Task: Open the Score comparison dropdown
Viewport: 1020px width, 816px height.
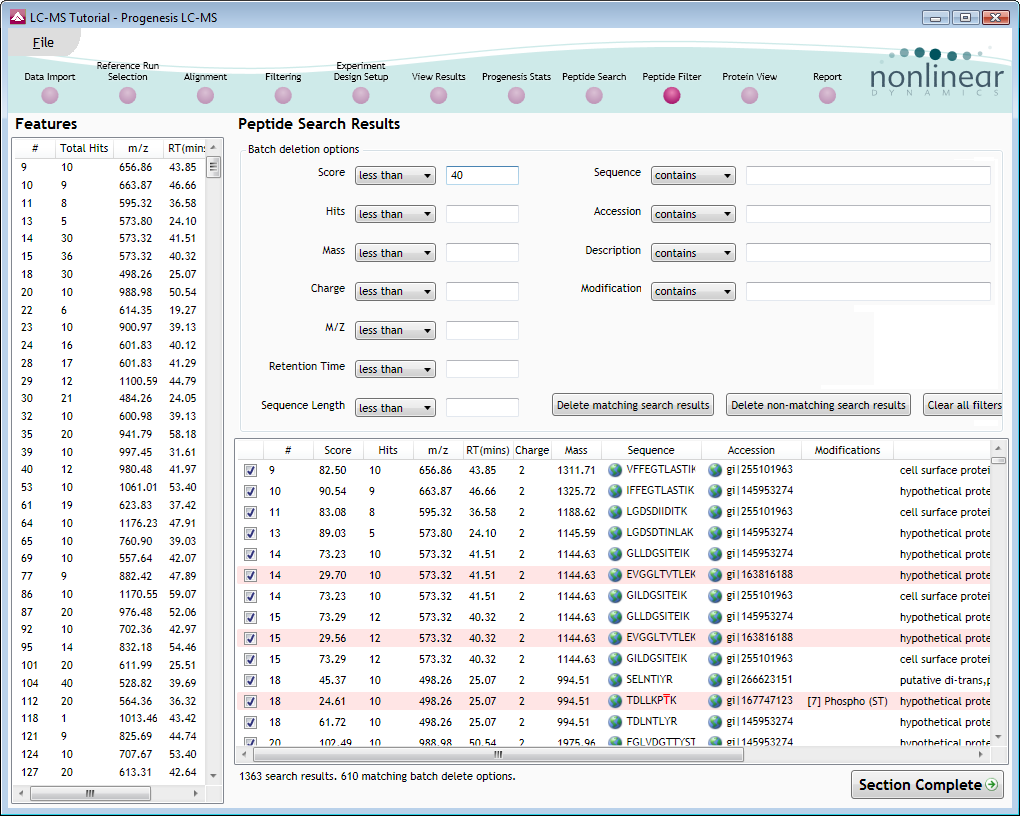Action: tap(395, 175)
